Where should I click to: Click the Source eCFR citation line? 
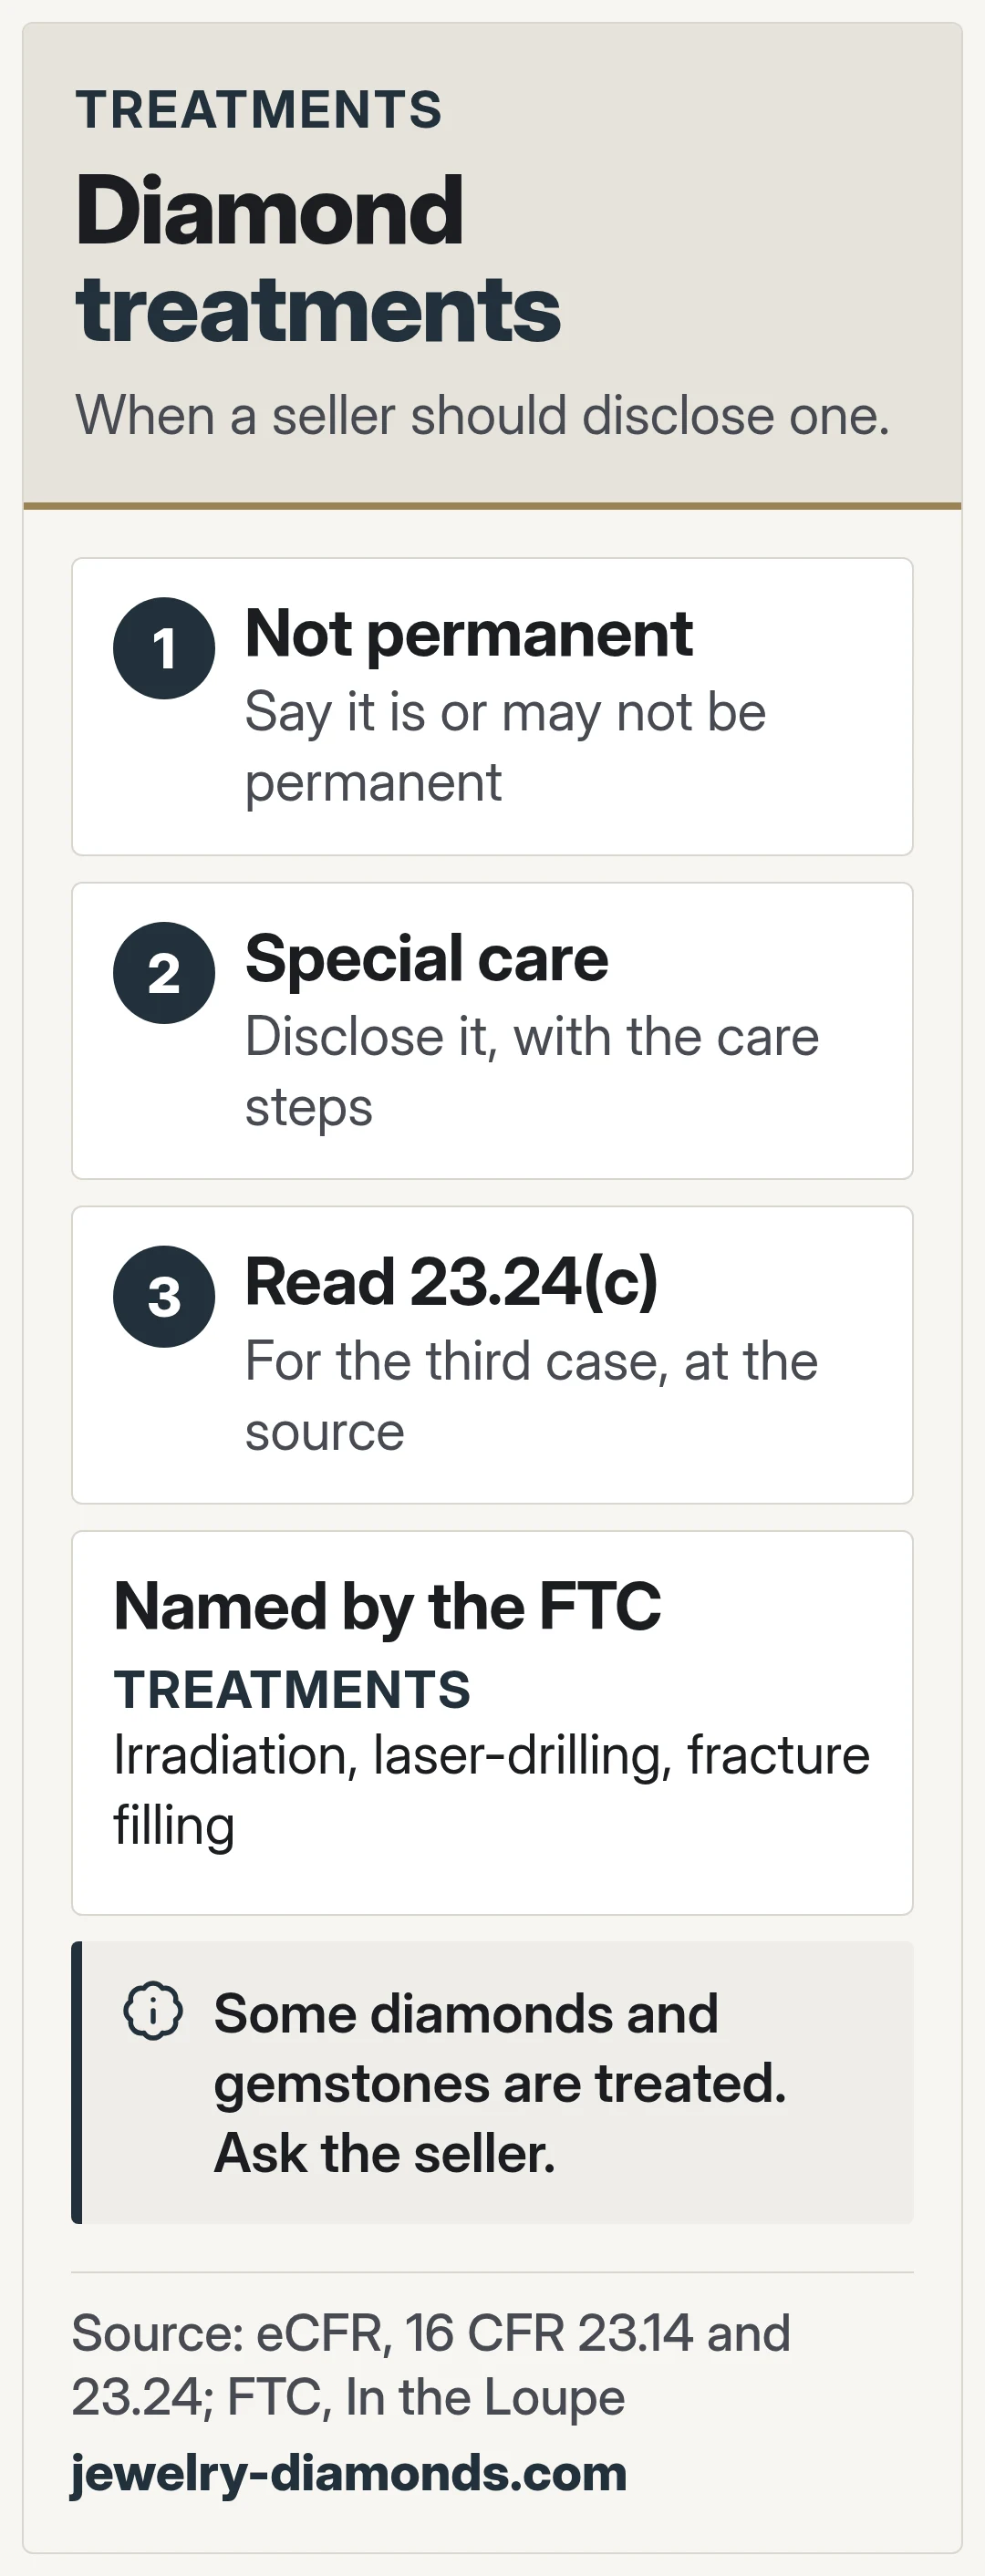pos(431,2364)
